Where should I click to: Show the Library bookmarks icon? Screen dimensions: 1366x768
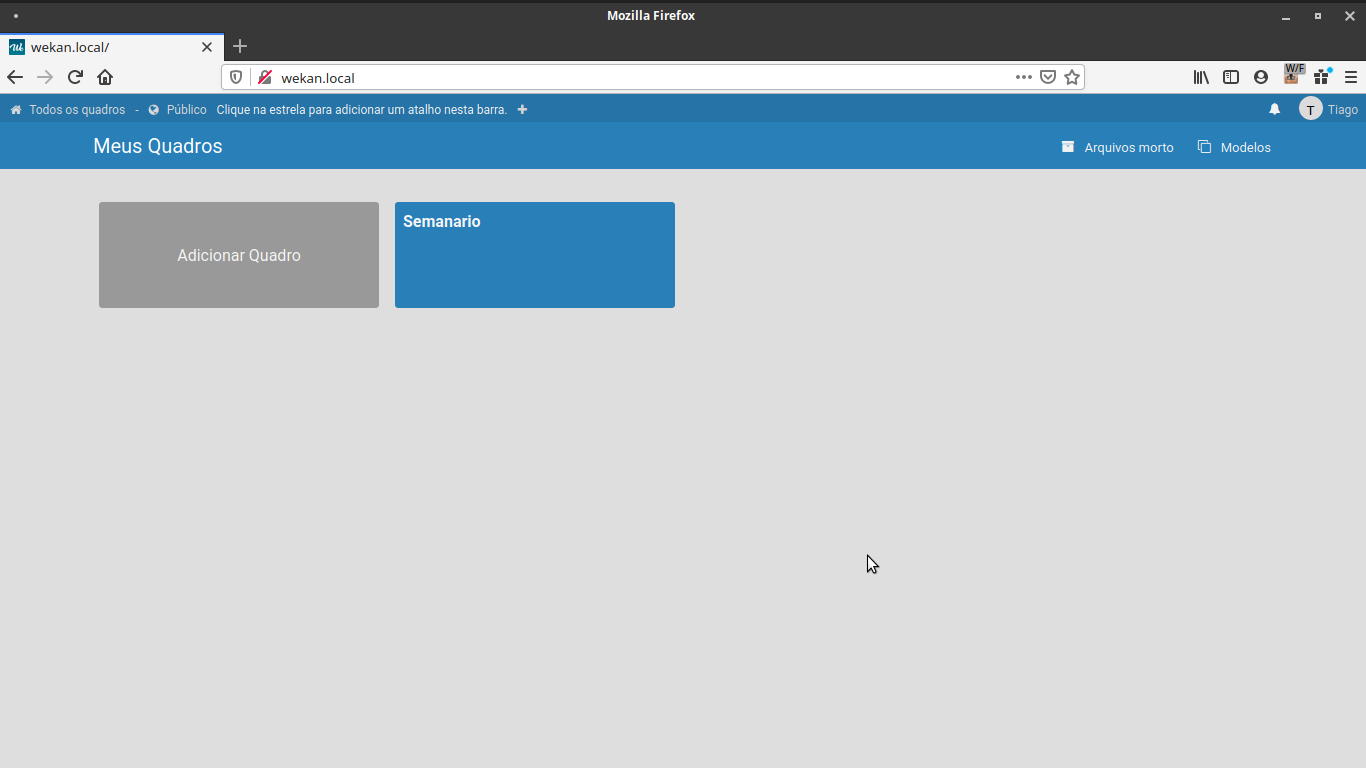click(1201, 77)
